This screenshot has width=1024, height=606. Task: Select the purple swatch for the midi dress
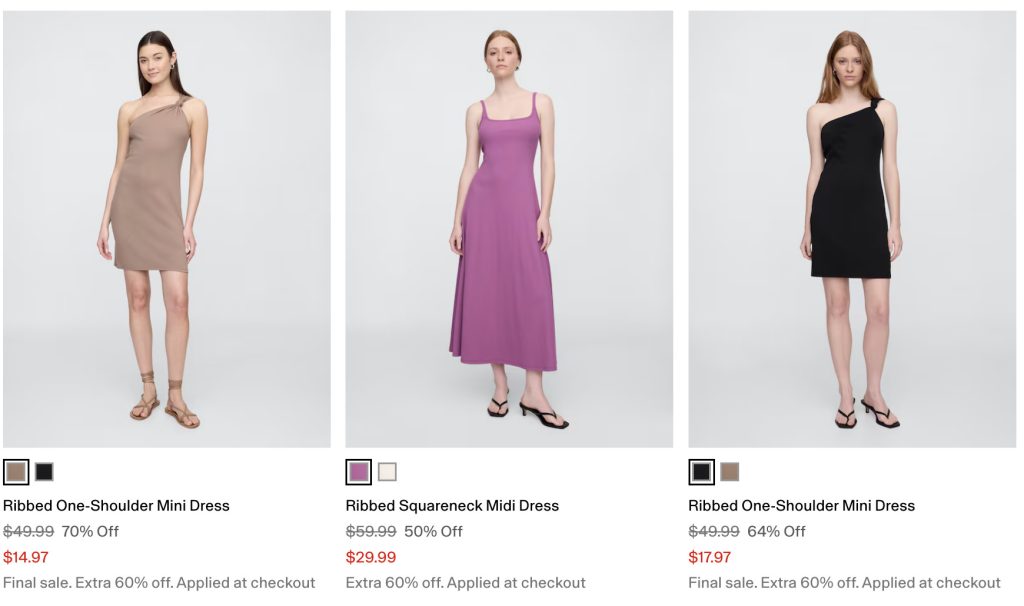pos(359,472)
